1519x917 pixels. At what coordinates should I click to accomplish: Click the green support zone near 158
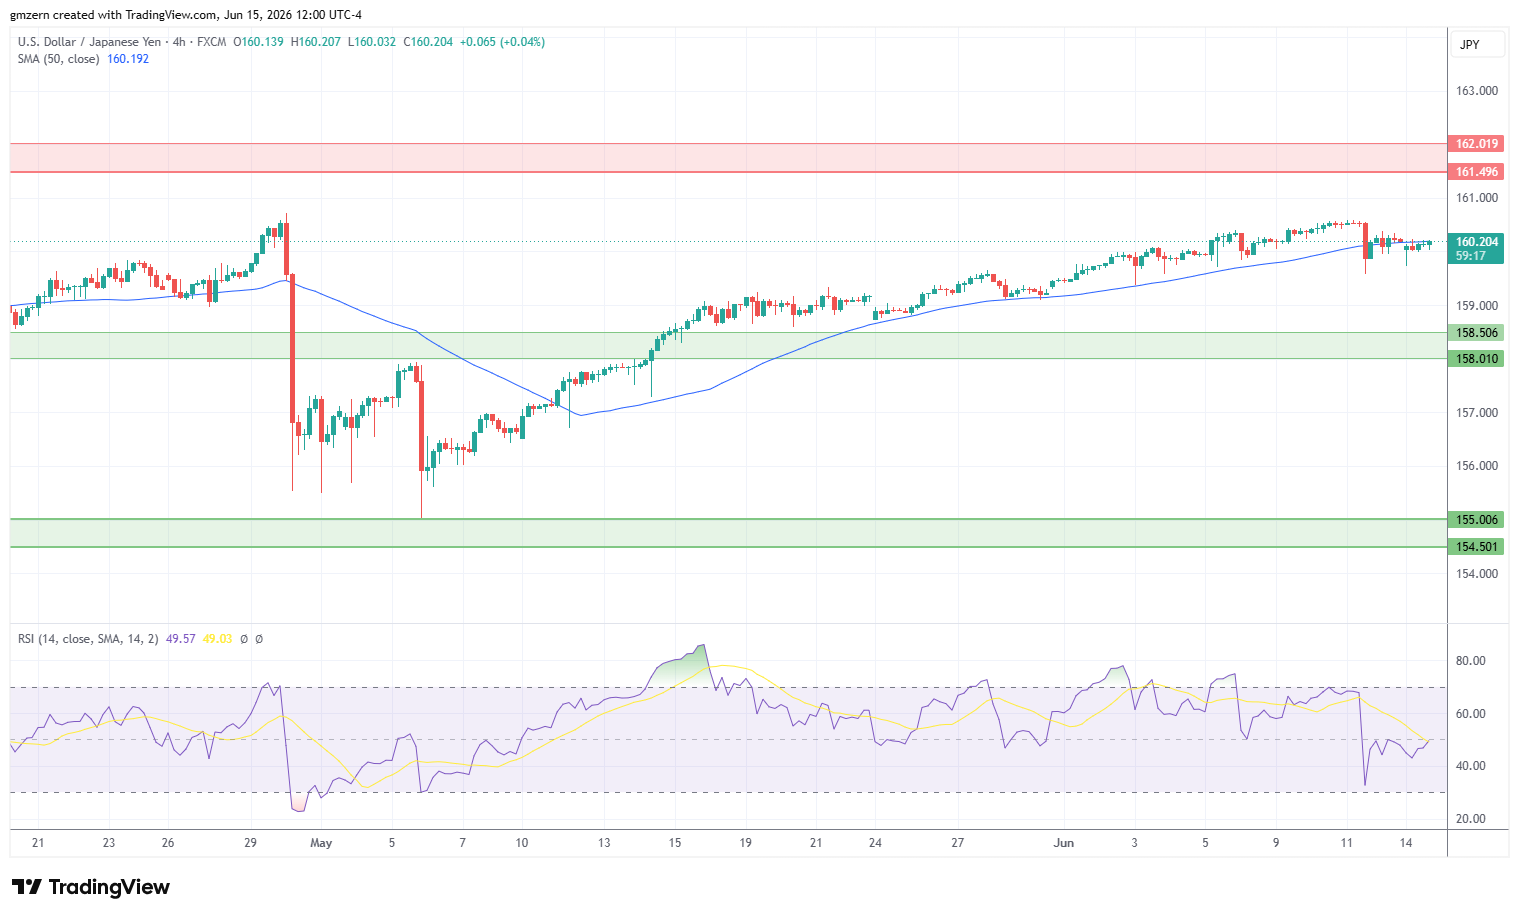click(728, 346)
